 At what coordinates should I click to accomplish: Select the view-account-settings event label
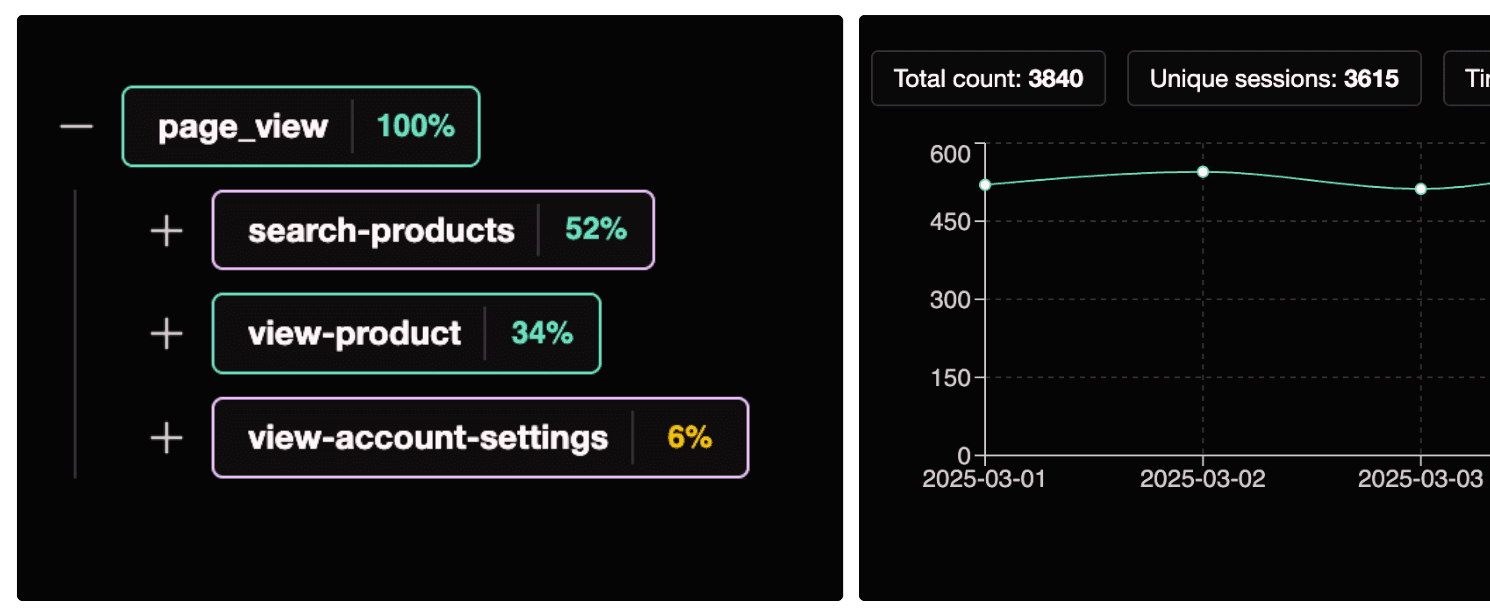(427, 438)
